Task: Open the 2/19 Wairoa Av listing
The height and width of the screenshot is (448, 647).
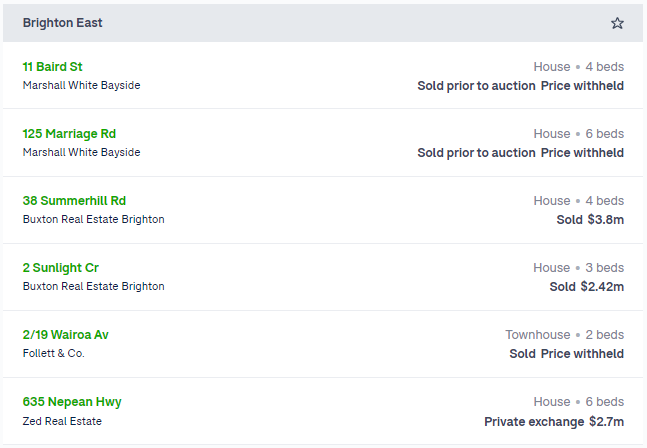Action: coord(66,335)
